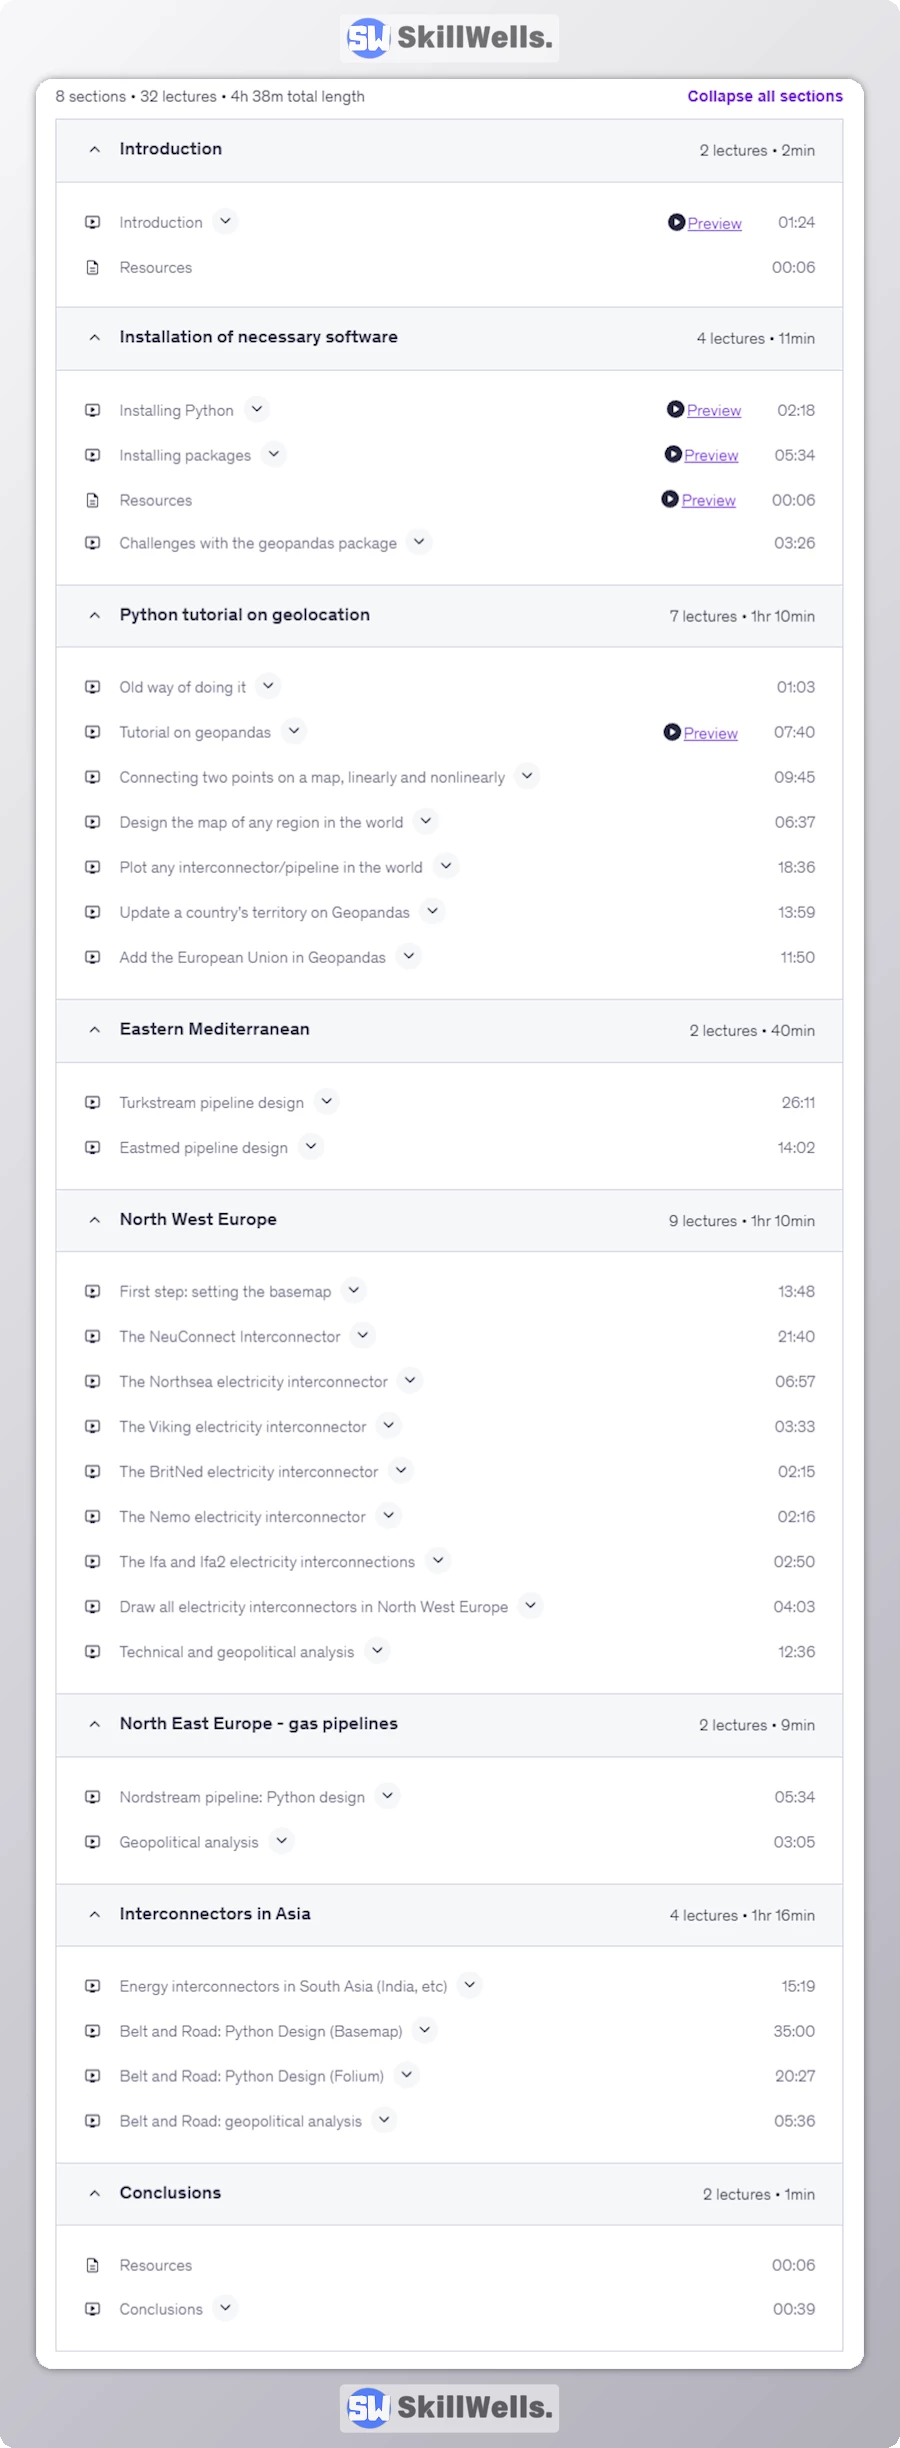Click the SkillWells logo in the footer
Viewport: 900px width, 2448px height.
coord(449,2407)
